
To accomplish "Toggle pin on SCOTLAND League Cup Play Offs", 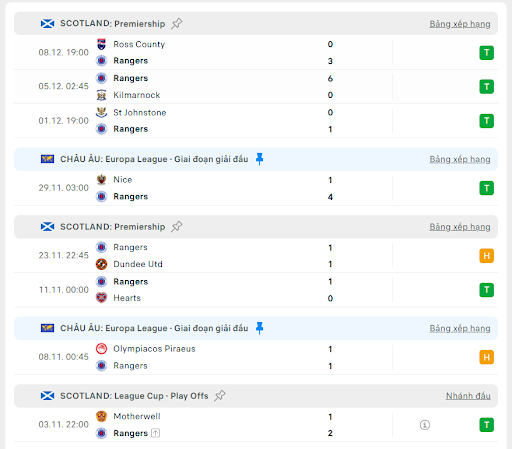I will coord(220,396).
